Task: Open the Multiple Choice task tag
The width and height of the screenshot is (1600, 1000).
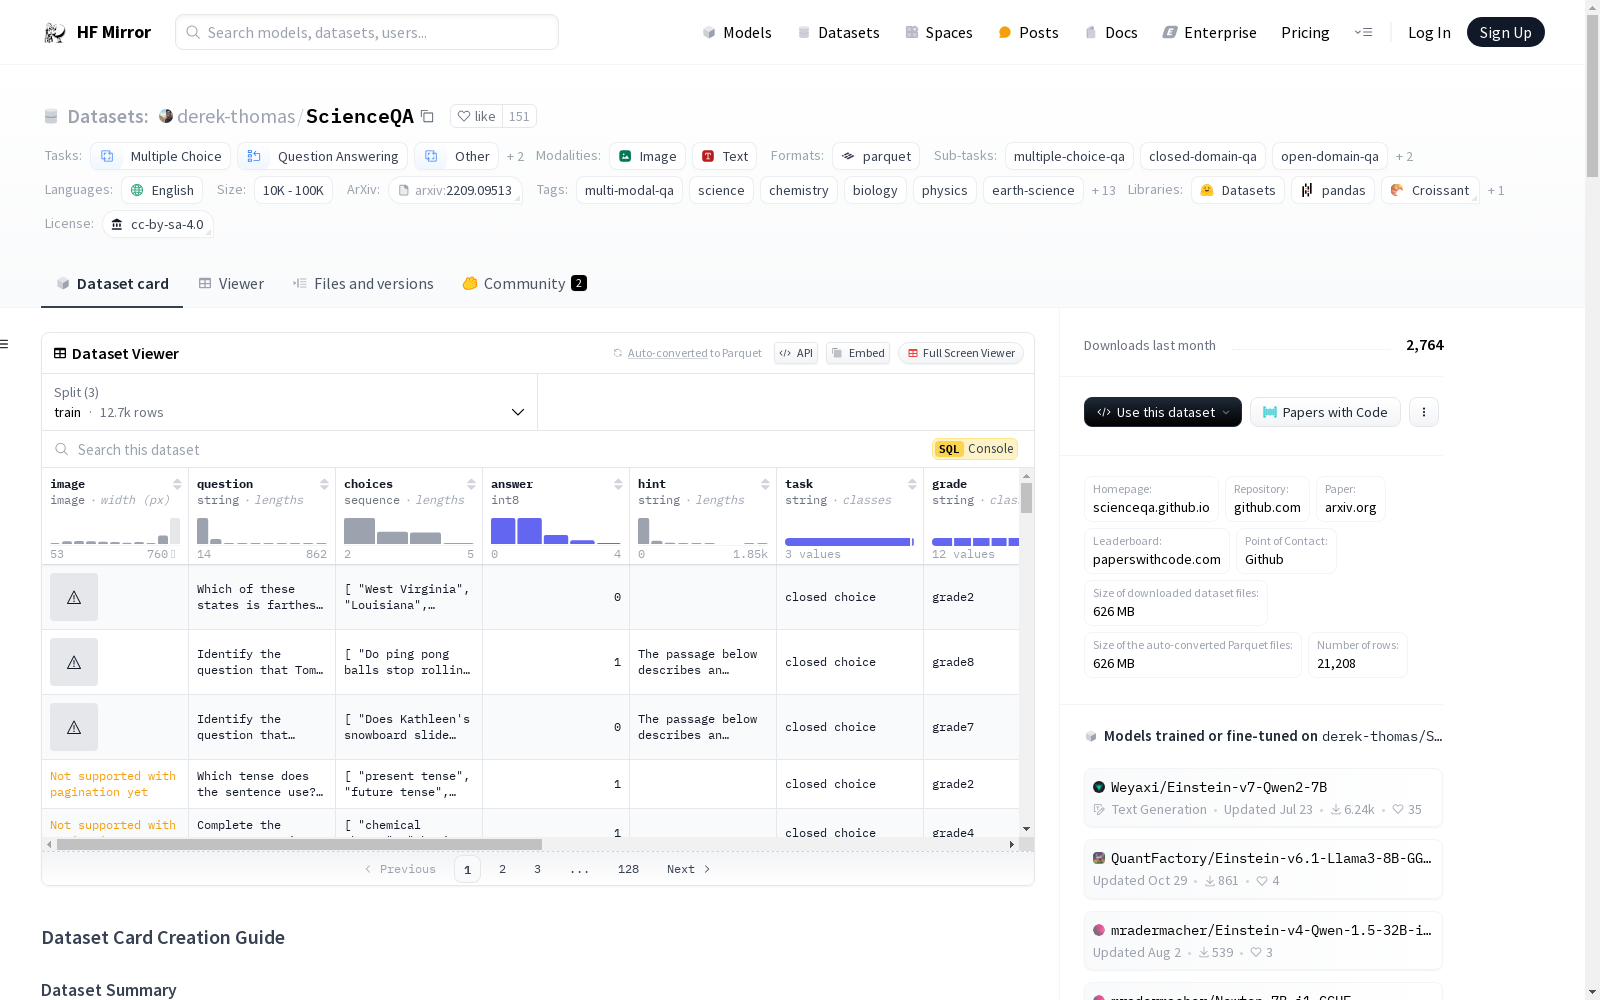Action: (161, 156)
